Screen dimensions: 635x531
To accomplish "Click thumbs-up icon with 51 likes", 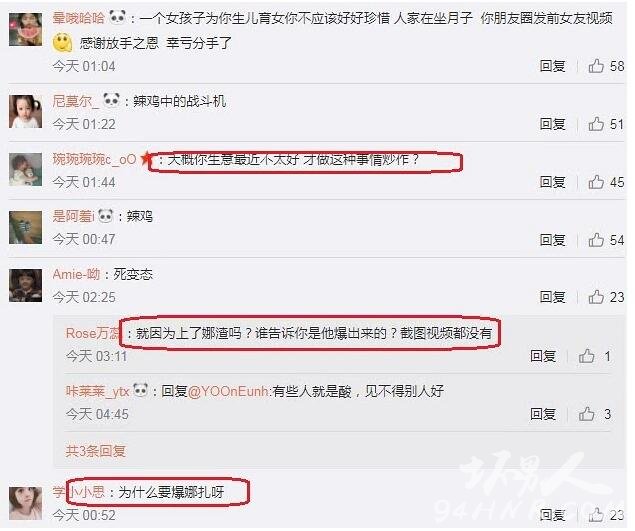I will pyautogui.click(x=596, y=124).
